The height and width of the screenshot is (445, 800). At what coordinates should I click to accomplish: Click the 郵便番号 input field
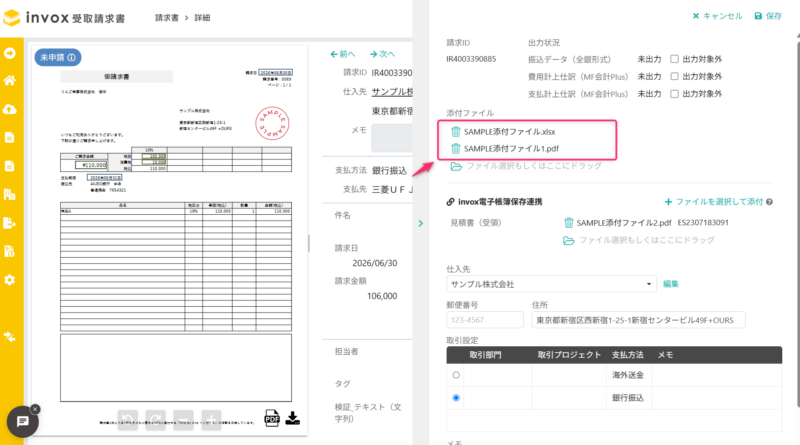pyautogui.click(x=485, y=320)
